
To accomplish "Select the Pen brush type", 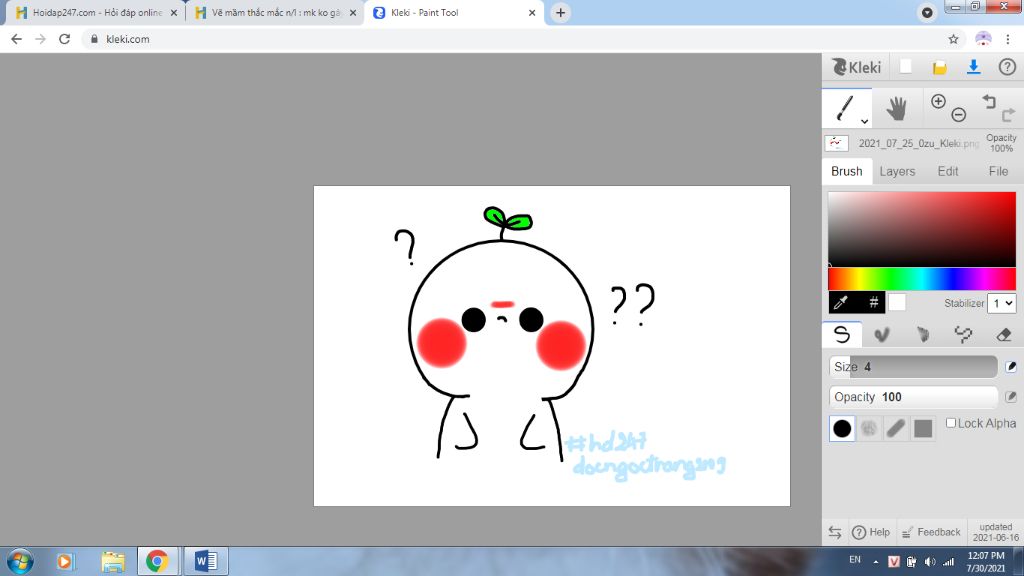I will click(x=842, y=334).
